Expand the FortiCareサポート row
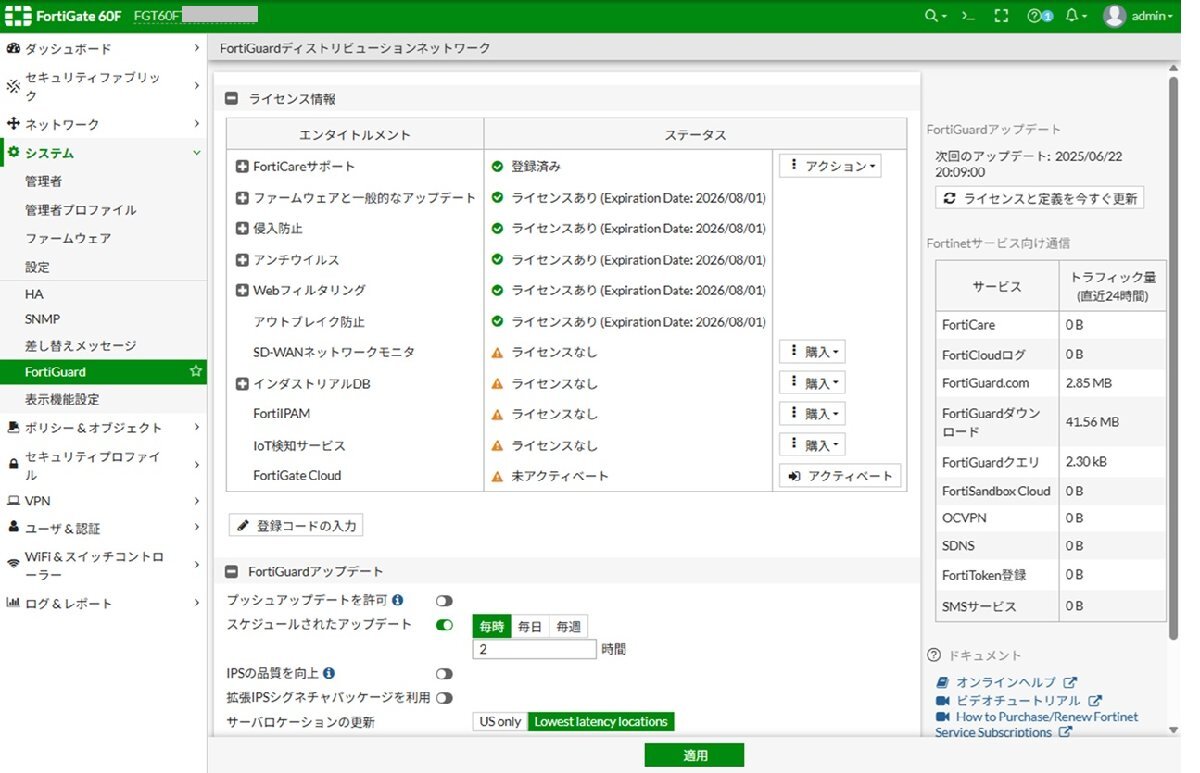1200x773 pixels. tap(242, 166)
